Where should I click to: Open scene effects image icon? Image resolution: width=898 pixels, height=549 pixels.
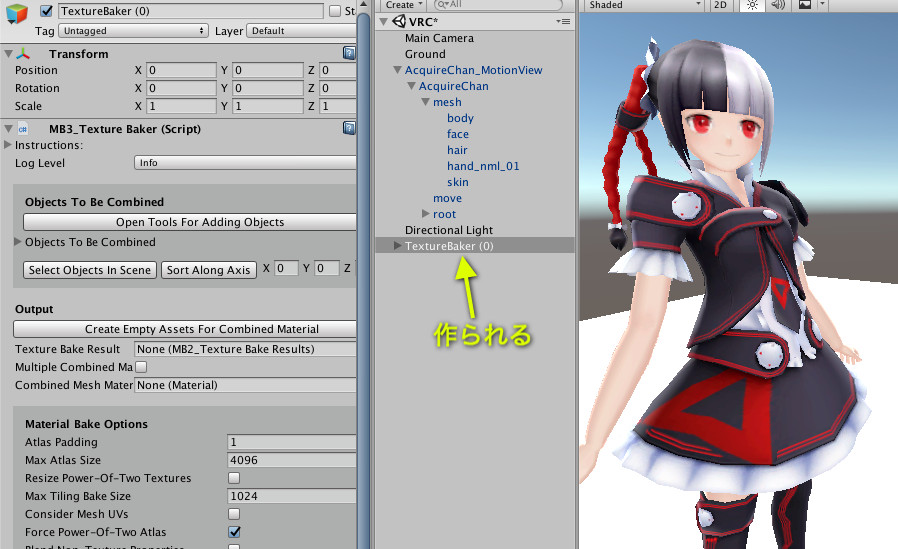[805, 5]
